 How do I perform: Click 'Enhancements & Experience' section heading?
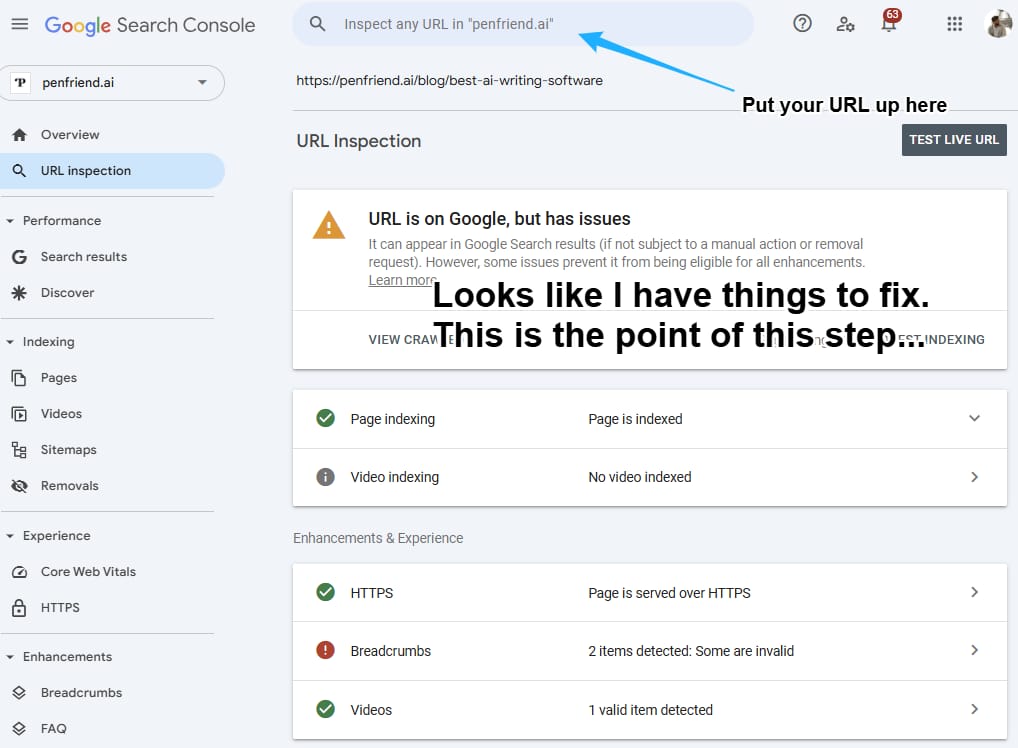[x=378, y=538]
